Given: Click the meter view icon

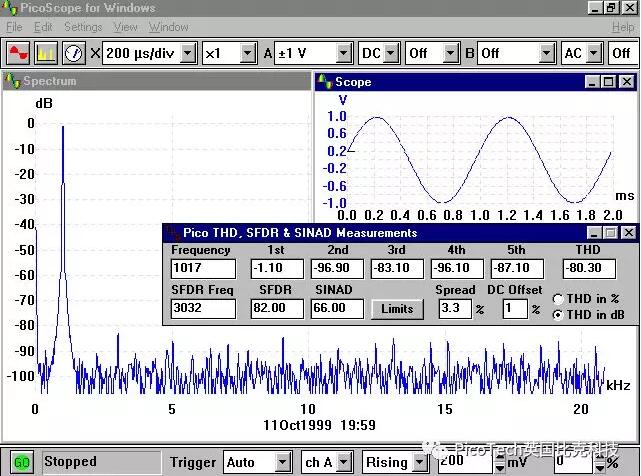Looking at the screenshot, I should pos(73,52).
